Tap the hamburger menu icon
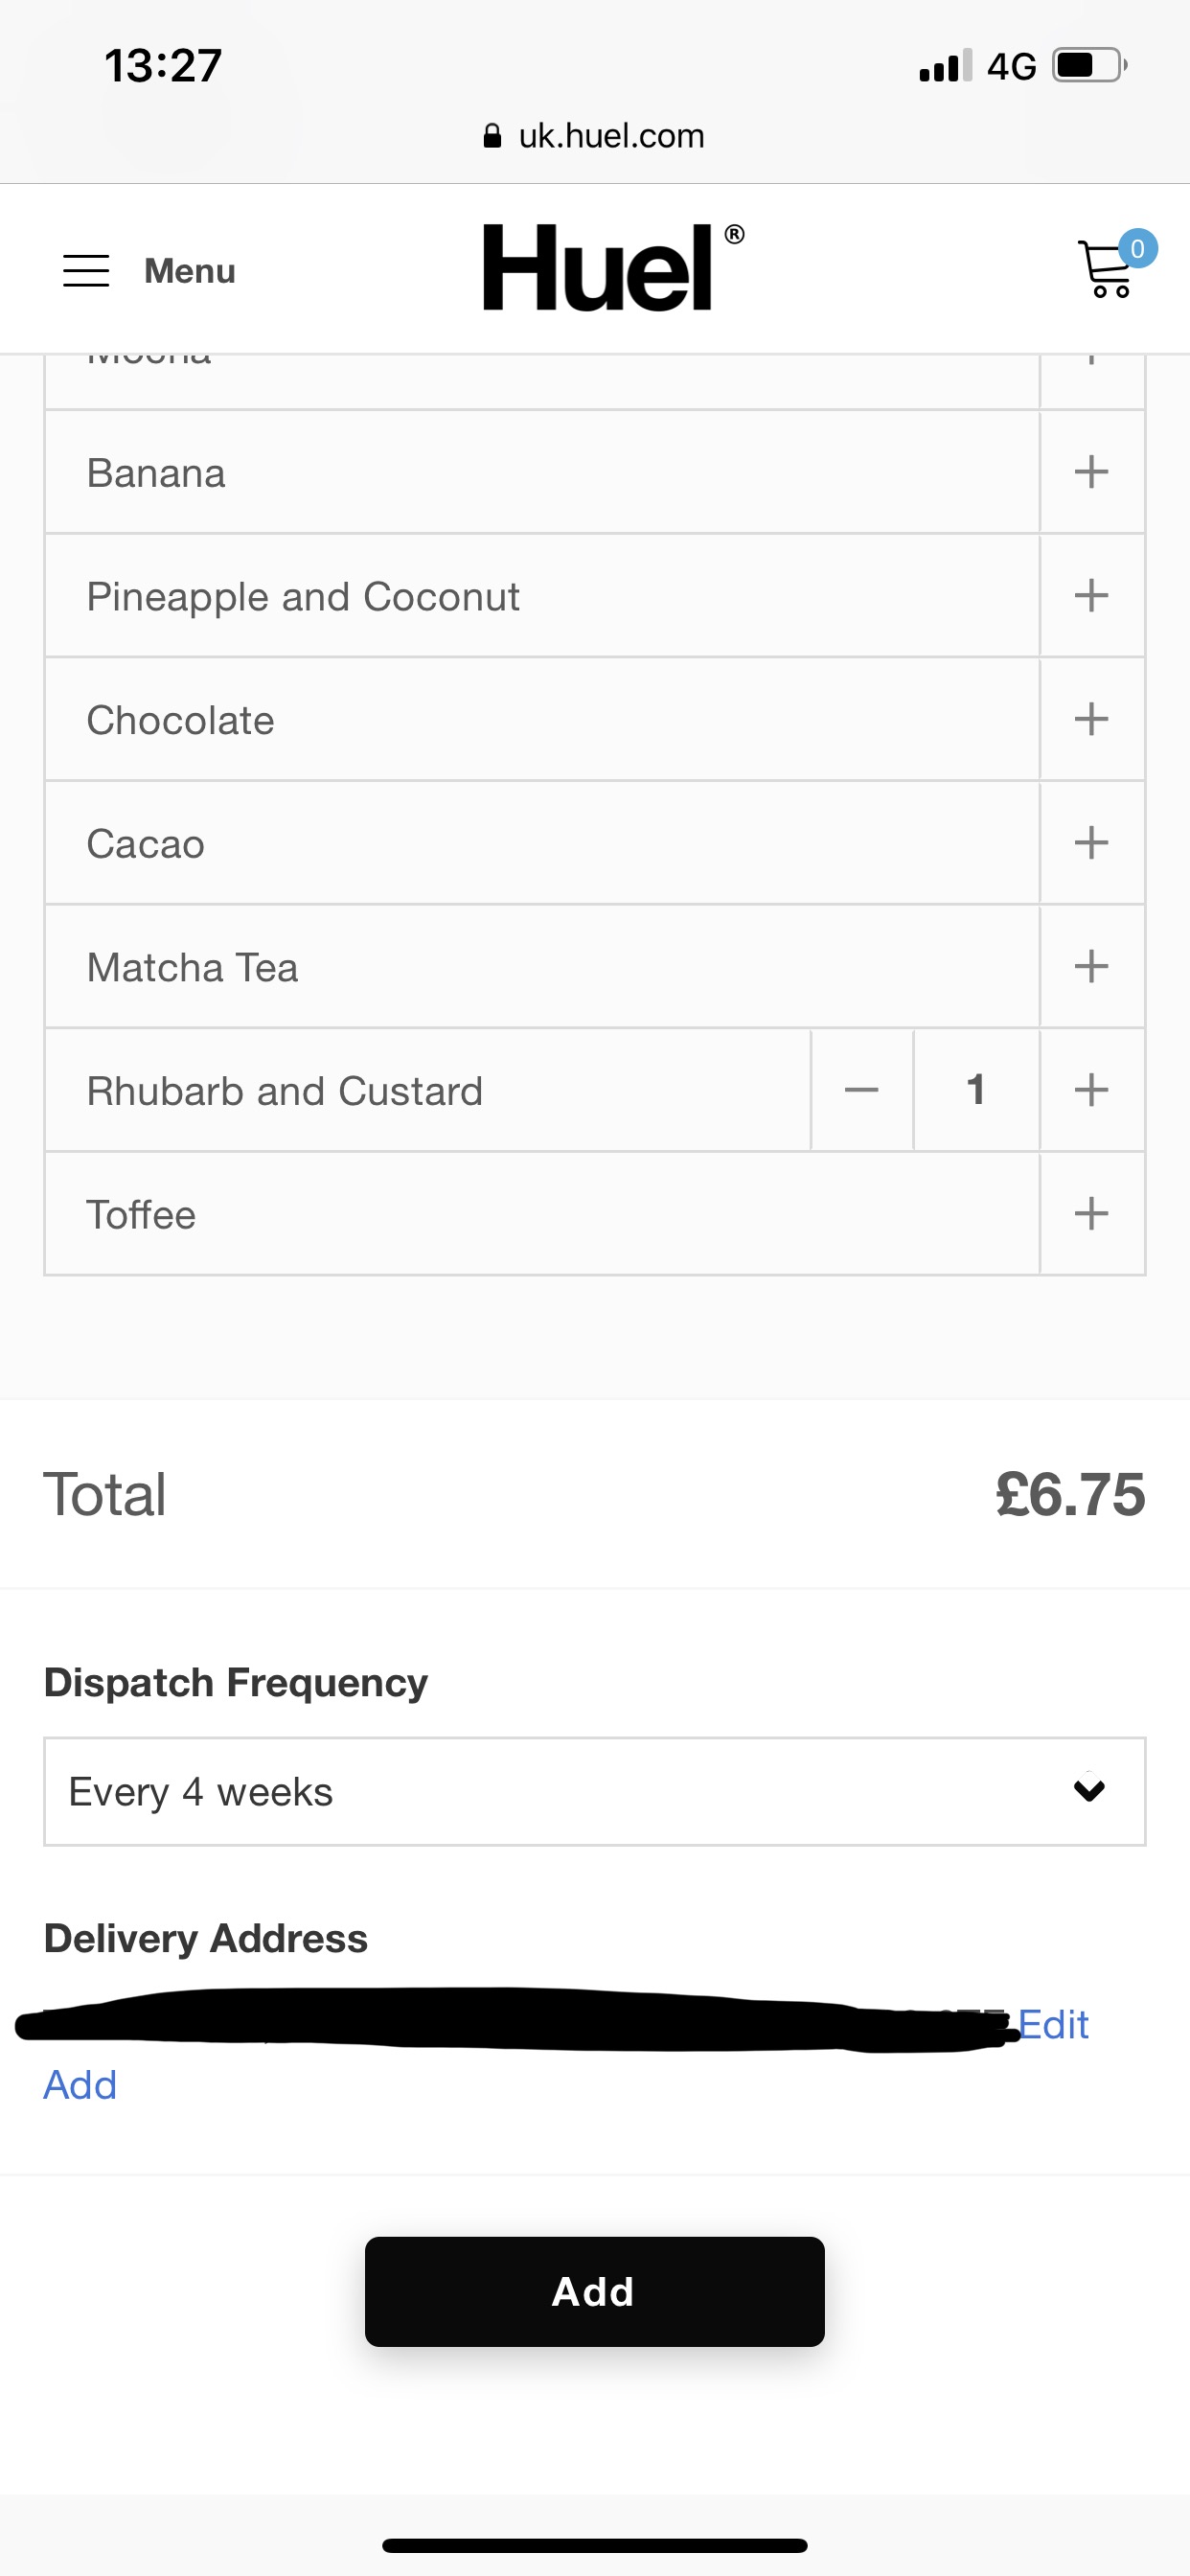Screen dimensions: 1190x2576 click(86, 271)
